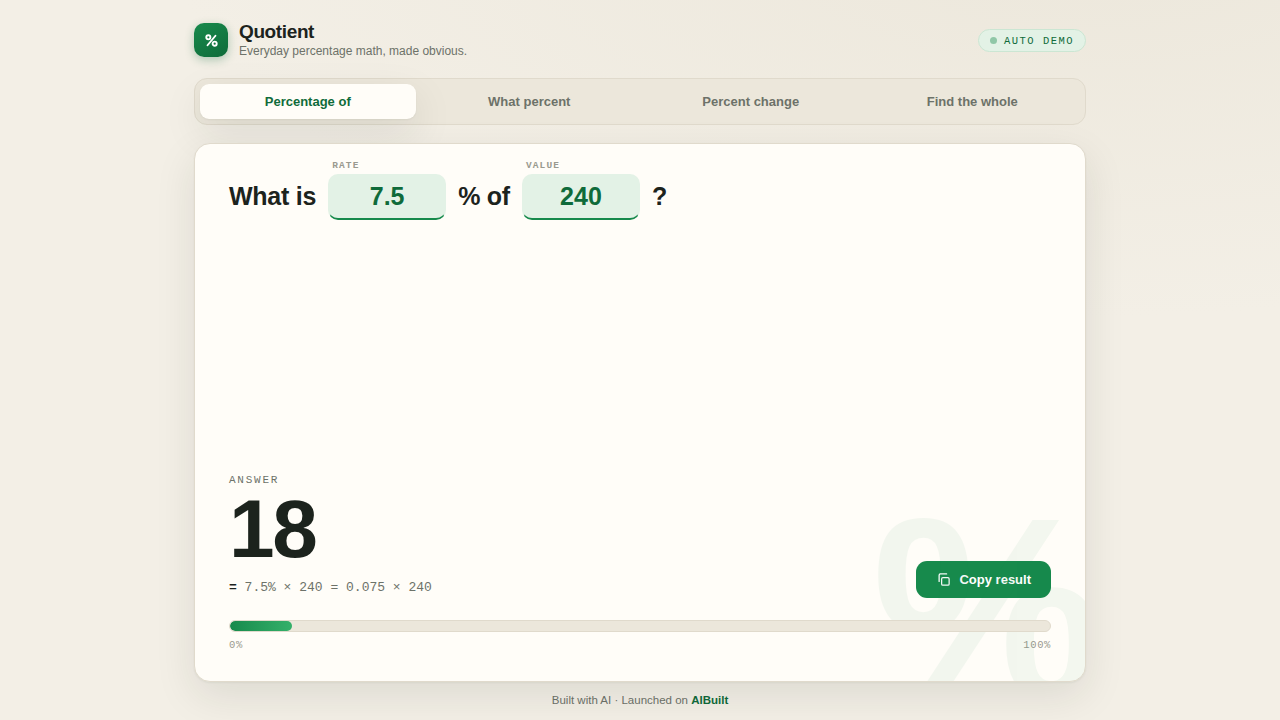
Task: Click the 100% label under the bar
Action: coord(1037,645)
